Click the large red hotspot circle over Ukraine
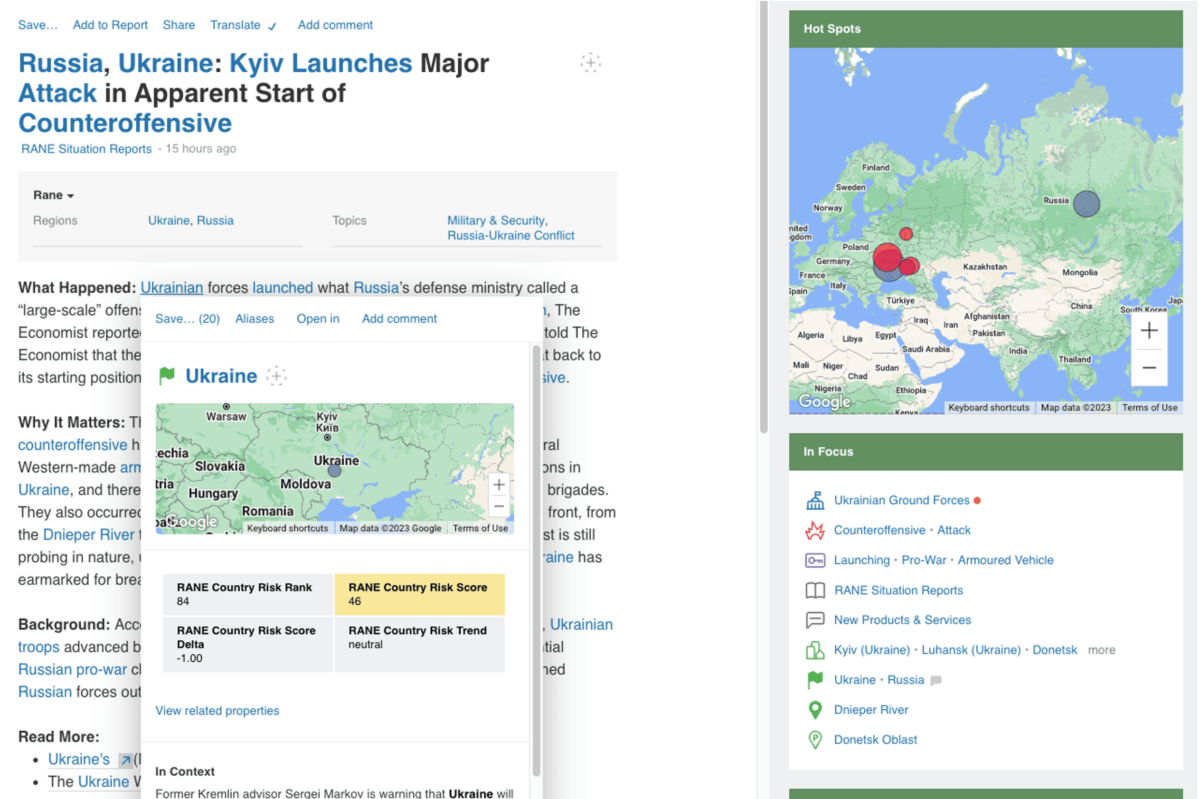 pos(887,258)
